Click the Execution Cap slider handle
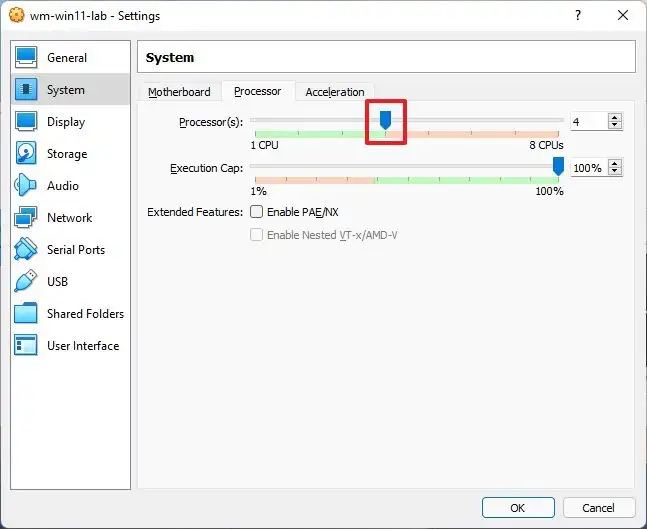This screenshot has width=647, height=529. click(558, 166)
